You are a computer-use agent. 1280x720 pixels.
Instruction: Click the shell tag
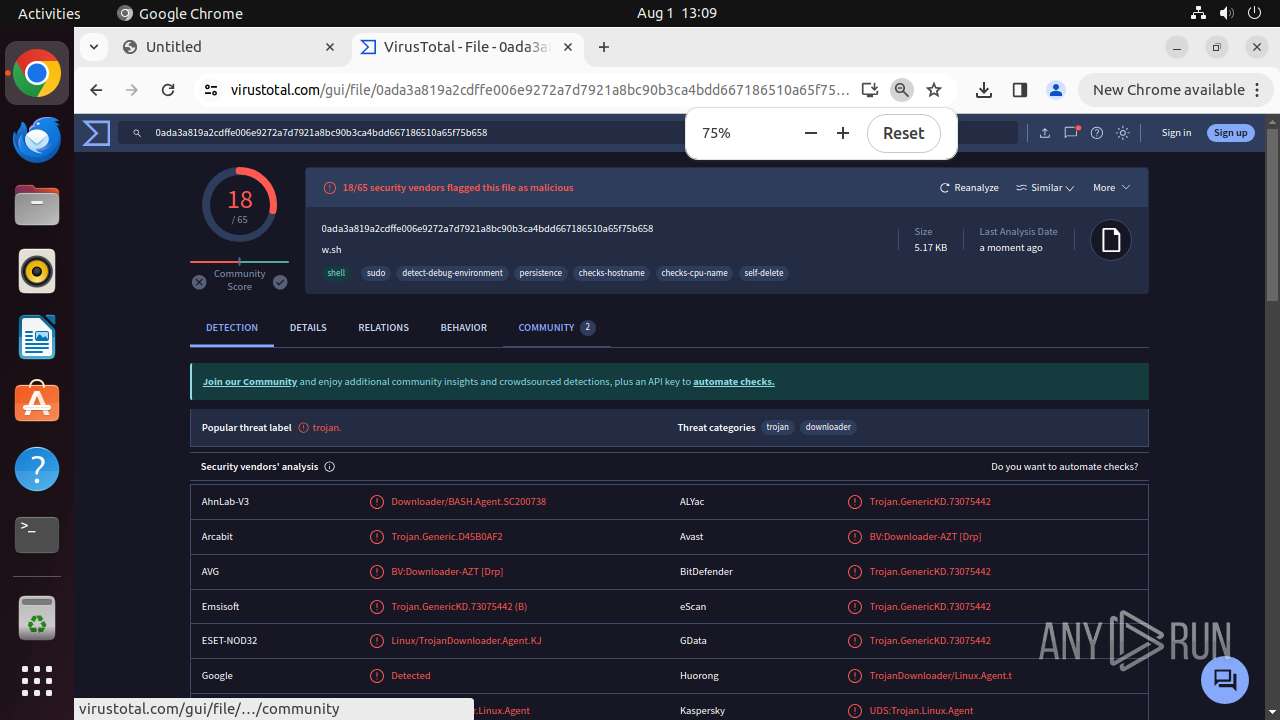pos(337,273)
